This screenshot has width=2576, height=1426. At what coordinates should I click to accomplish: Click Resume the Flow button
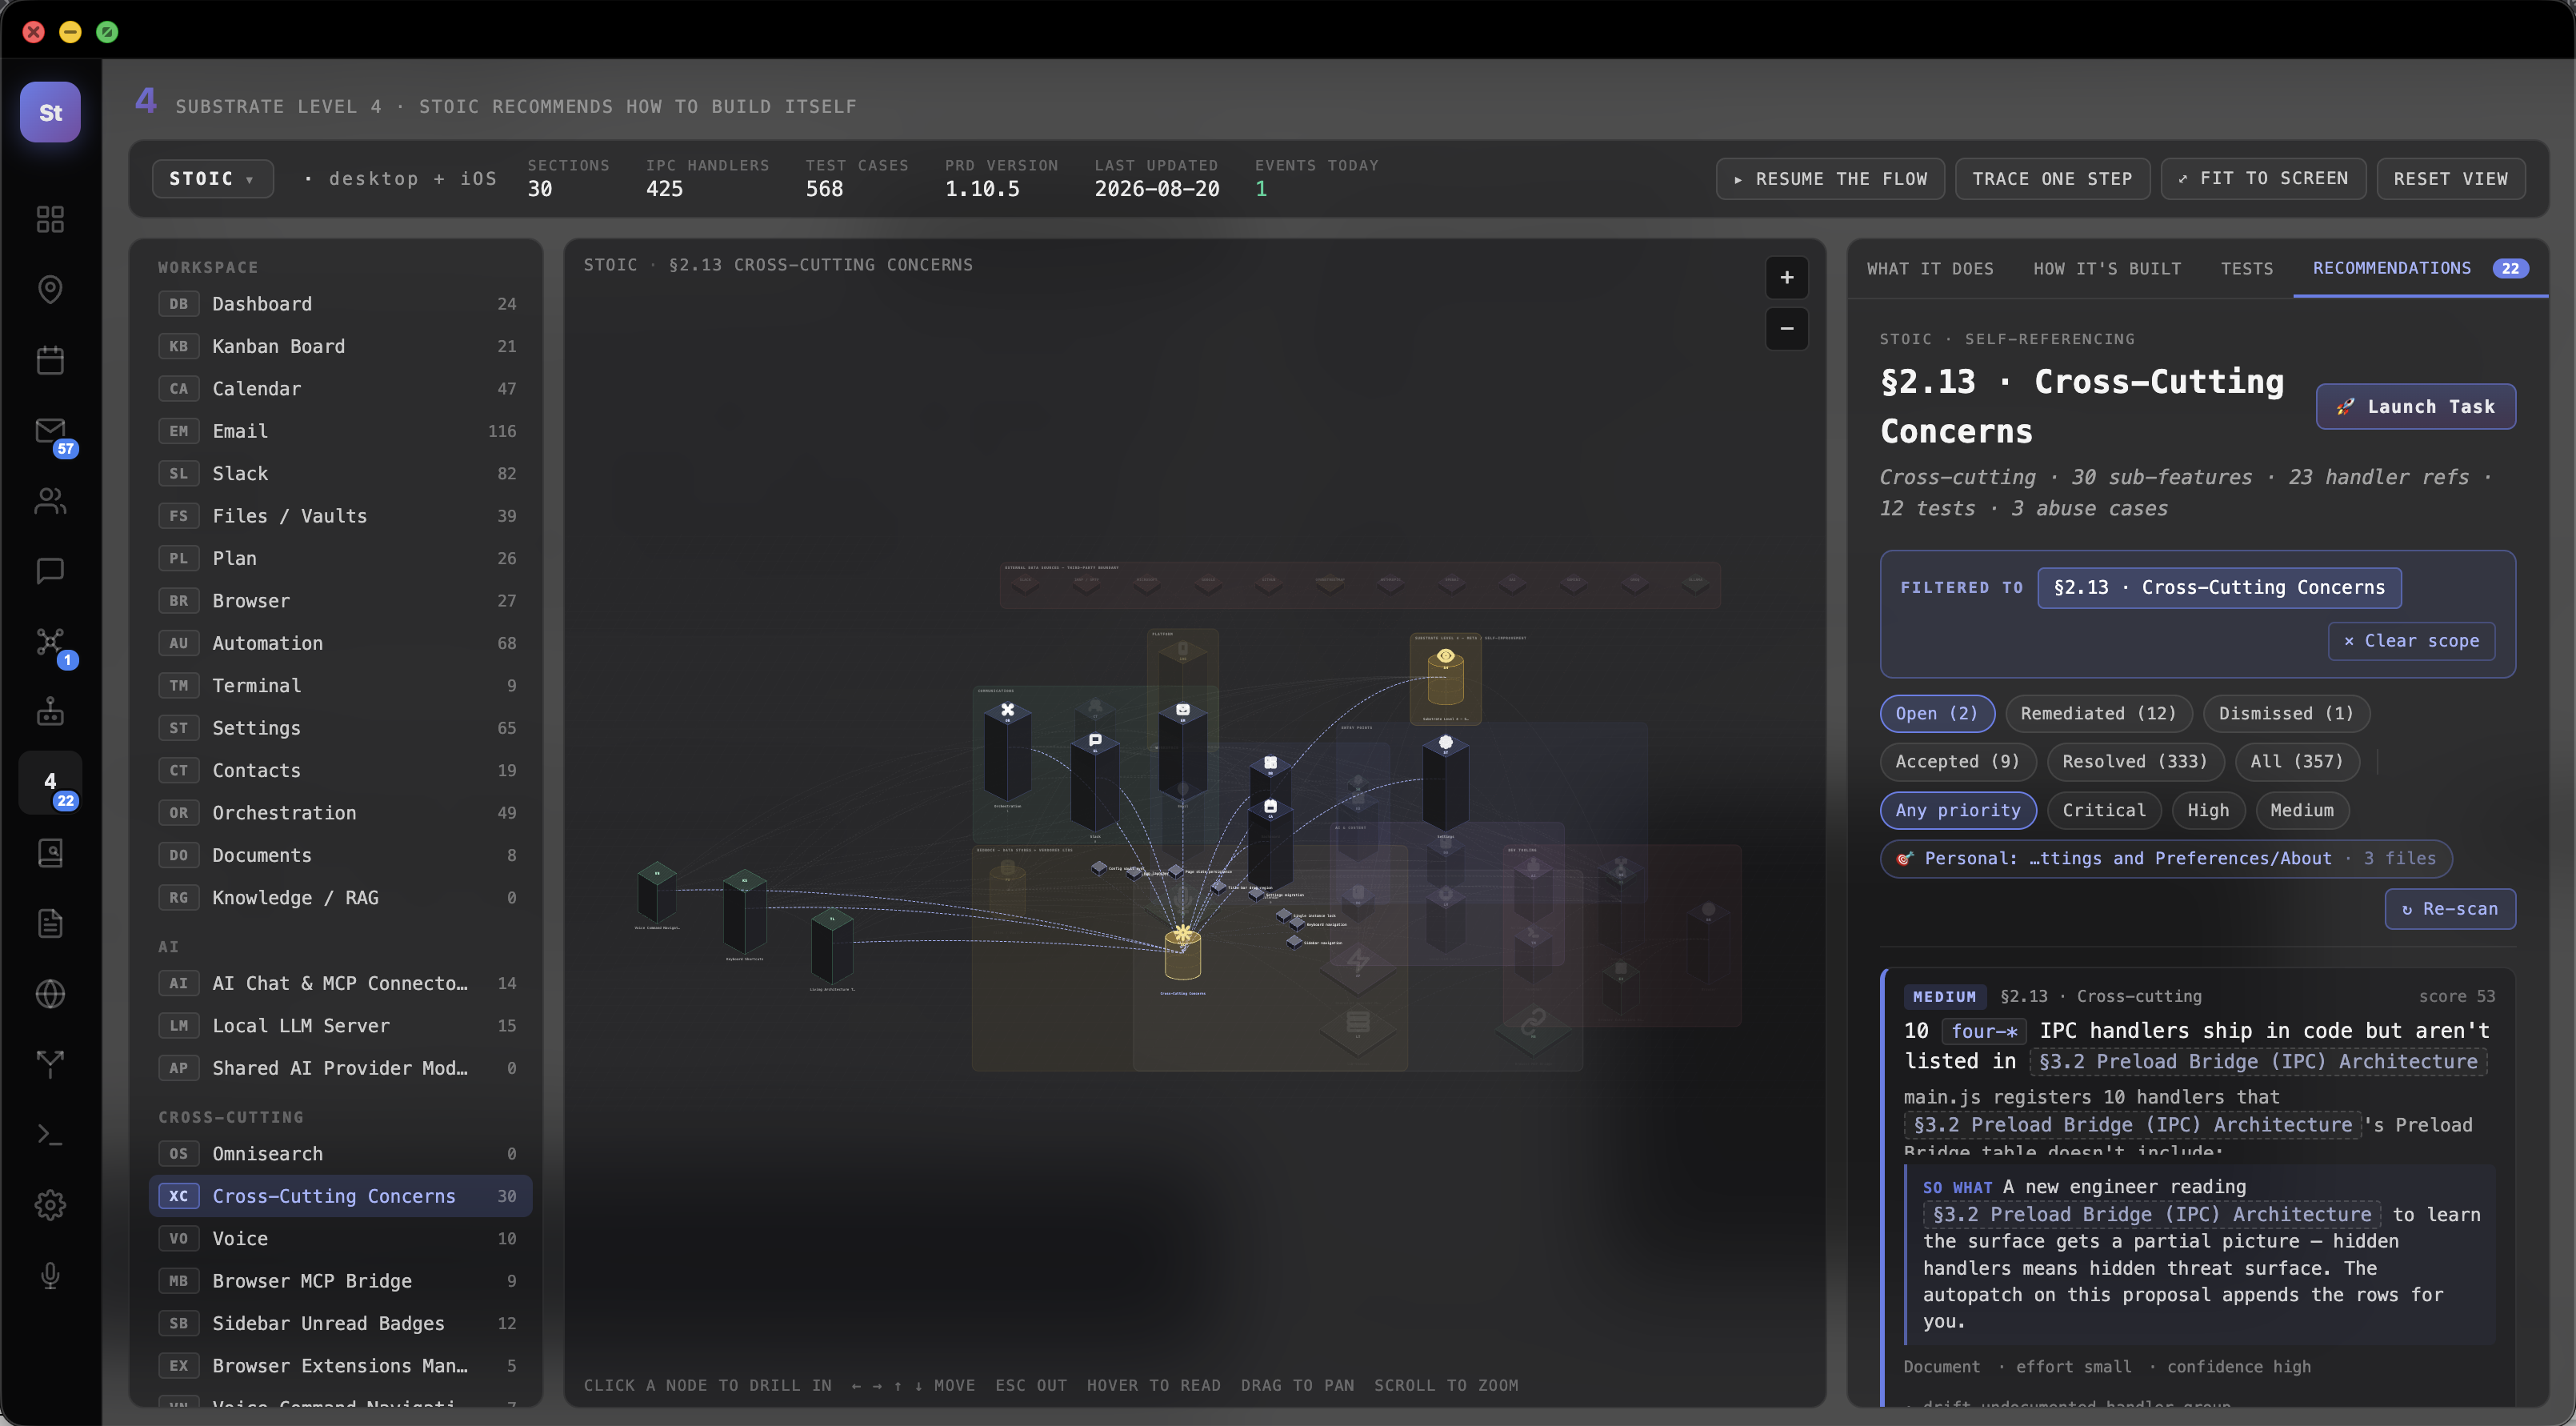pos(1830,179)
